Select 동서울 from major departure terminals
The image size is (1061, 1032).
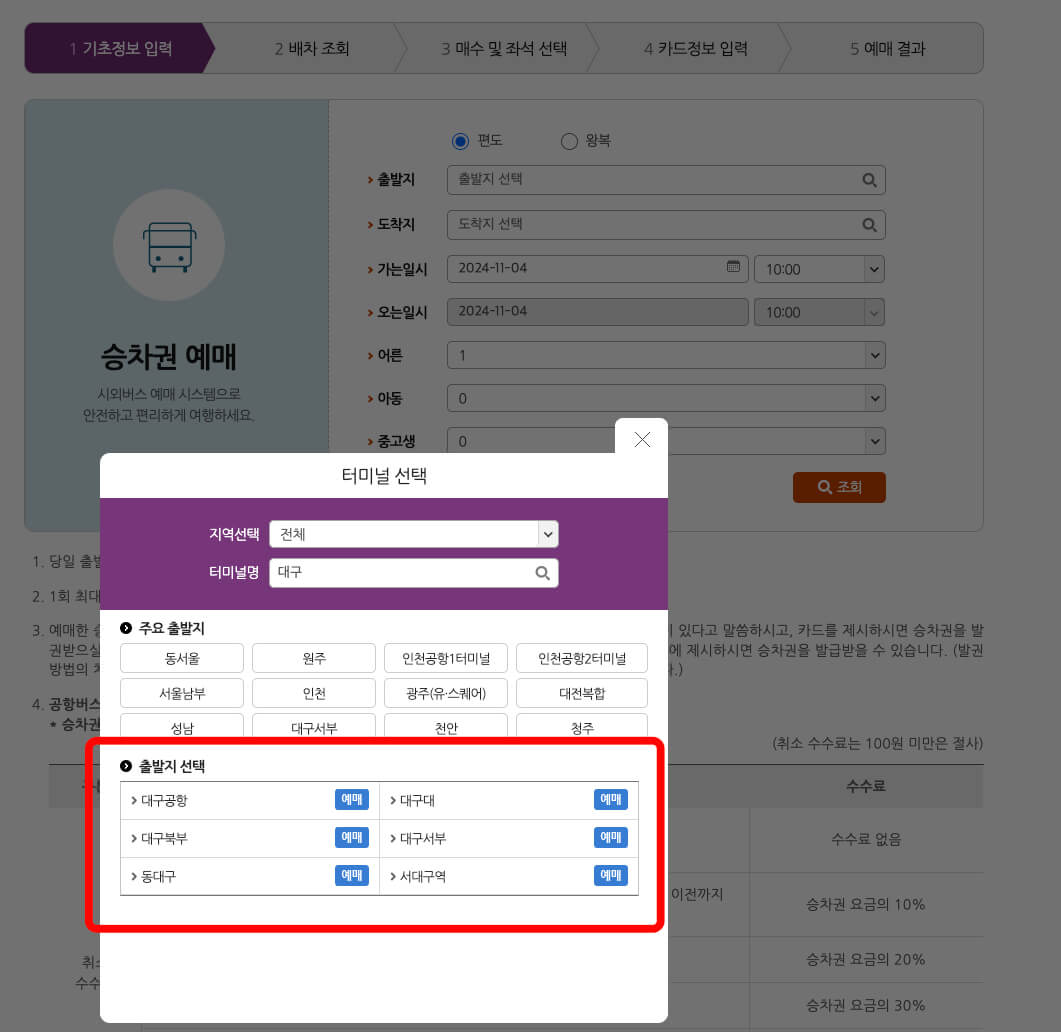(x=181, y=658)
